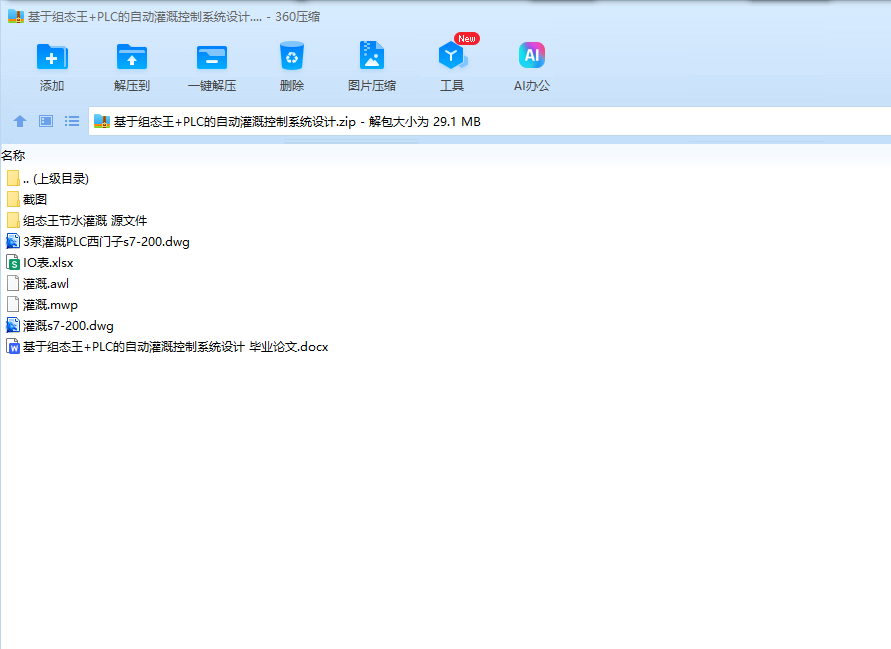This screenshot has height=649, width=891.
Task: Click the 工具 label text
Action: [x=452, y=86]
